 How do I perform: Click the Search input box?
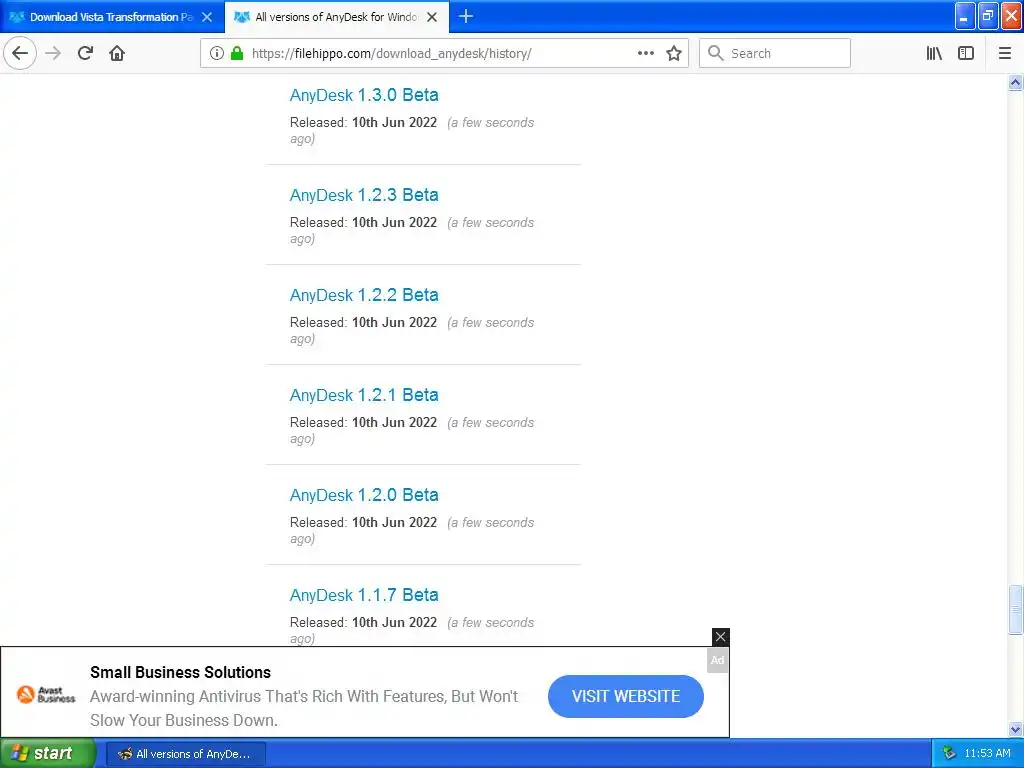tap(775, 53)
